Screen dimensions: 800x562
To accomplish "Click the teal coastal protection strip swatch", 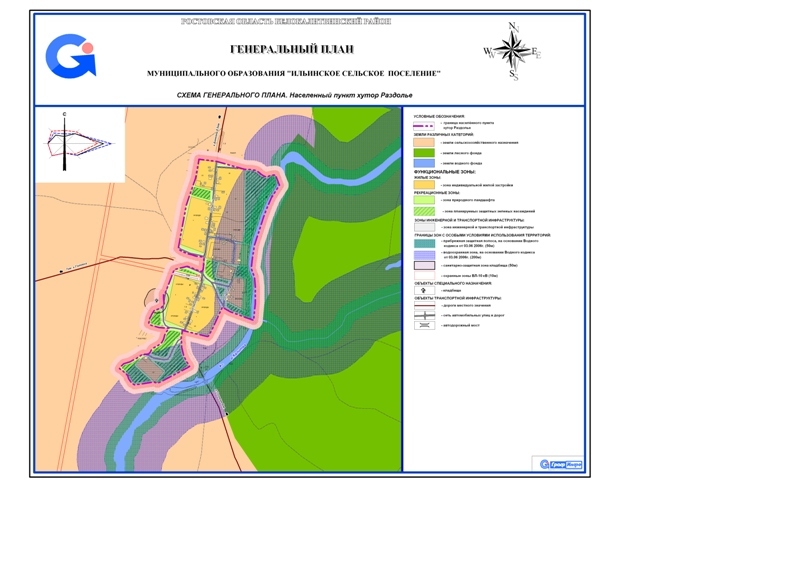I will pos(425,243).
